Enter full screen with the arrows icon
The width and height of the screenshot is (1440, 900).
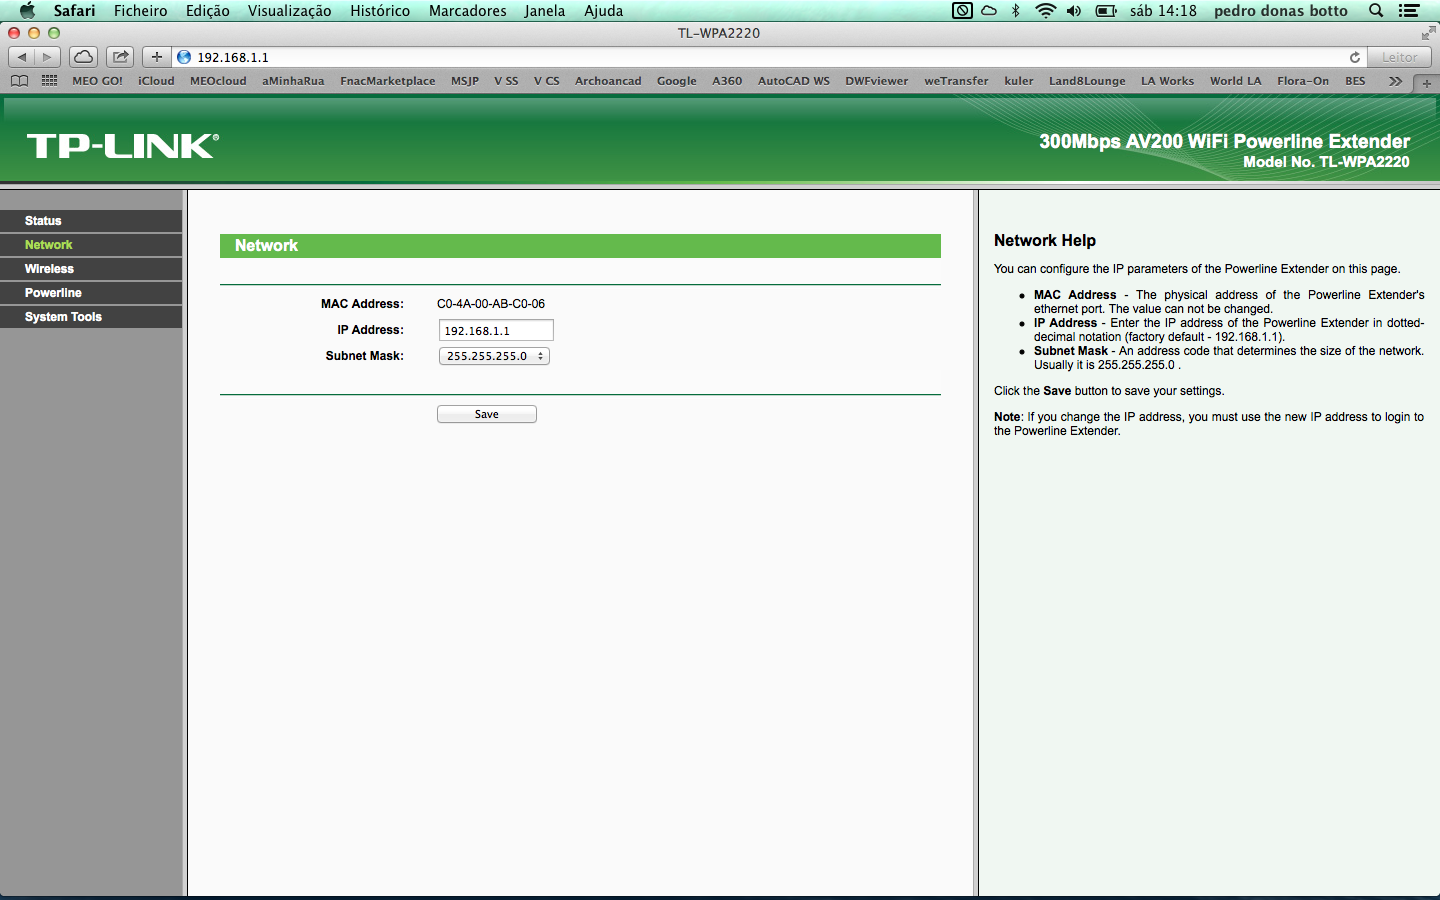[1428, 33]
